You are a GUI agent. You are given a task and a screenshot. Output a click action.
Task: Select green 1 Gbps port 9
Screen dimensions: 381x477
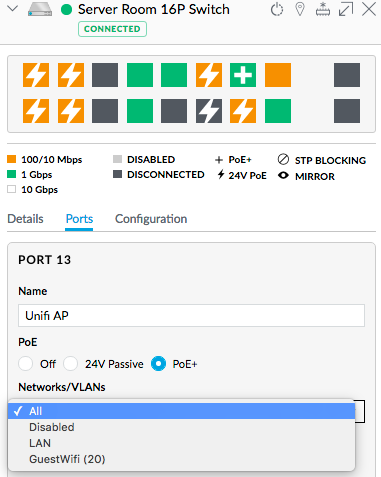(174, 75)
